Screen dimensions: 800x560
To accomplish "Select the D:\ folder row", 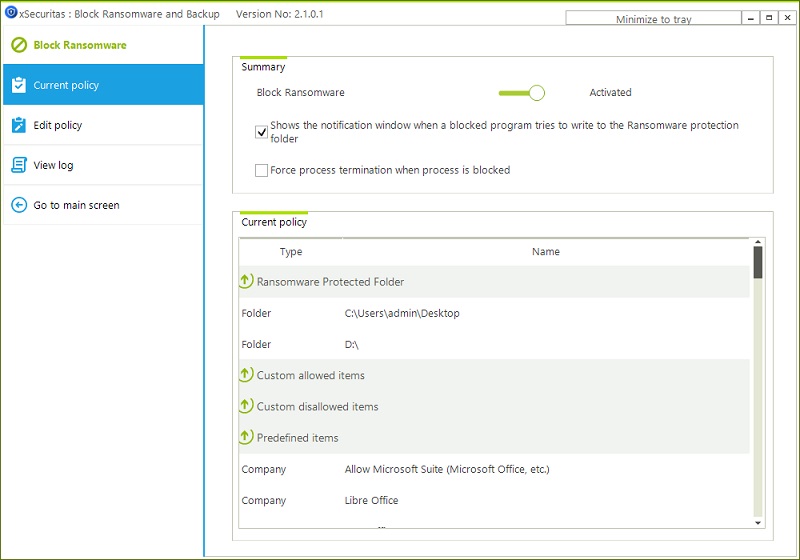I will click(494, 344).
